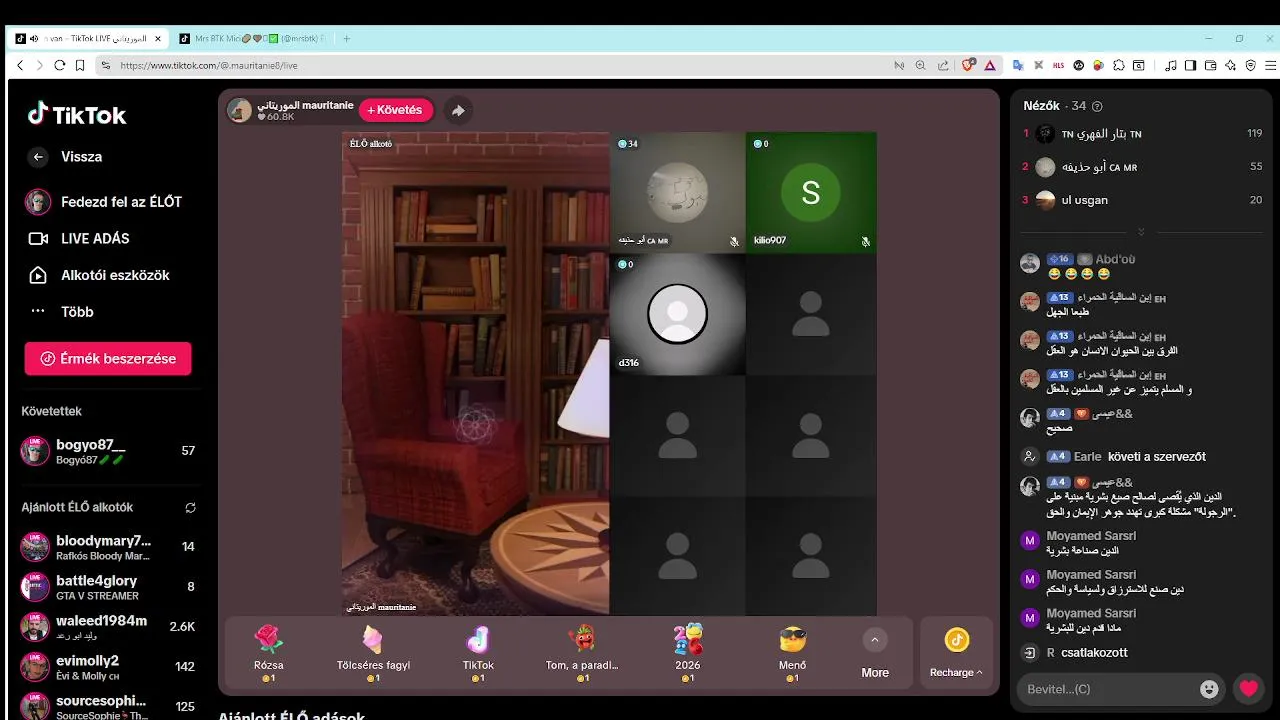Click Vissza to go back
Screen dimensions: 1280x720
click(81, 157)
